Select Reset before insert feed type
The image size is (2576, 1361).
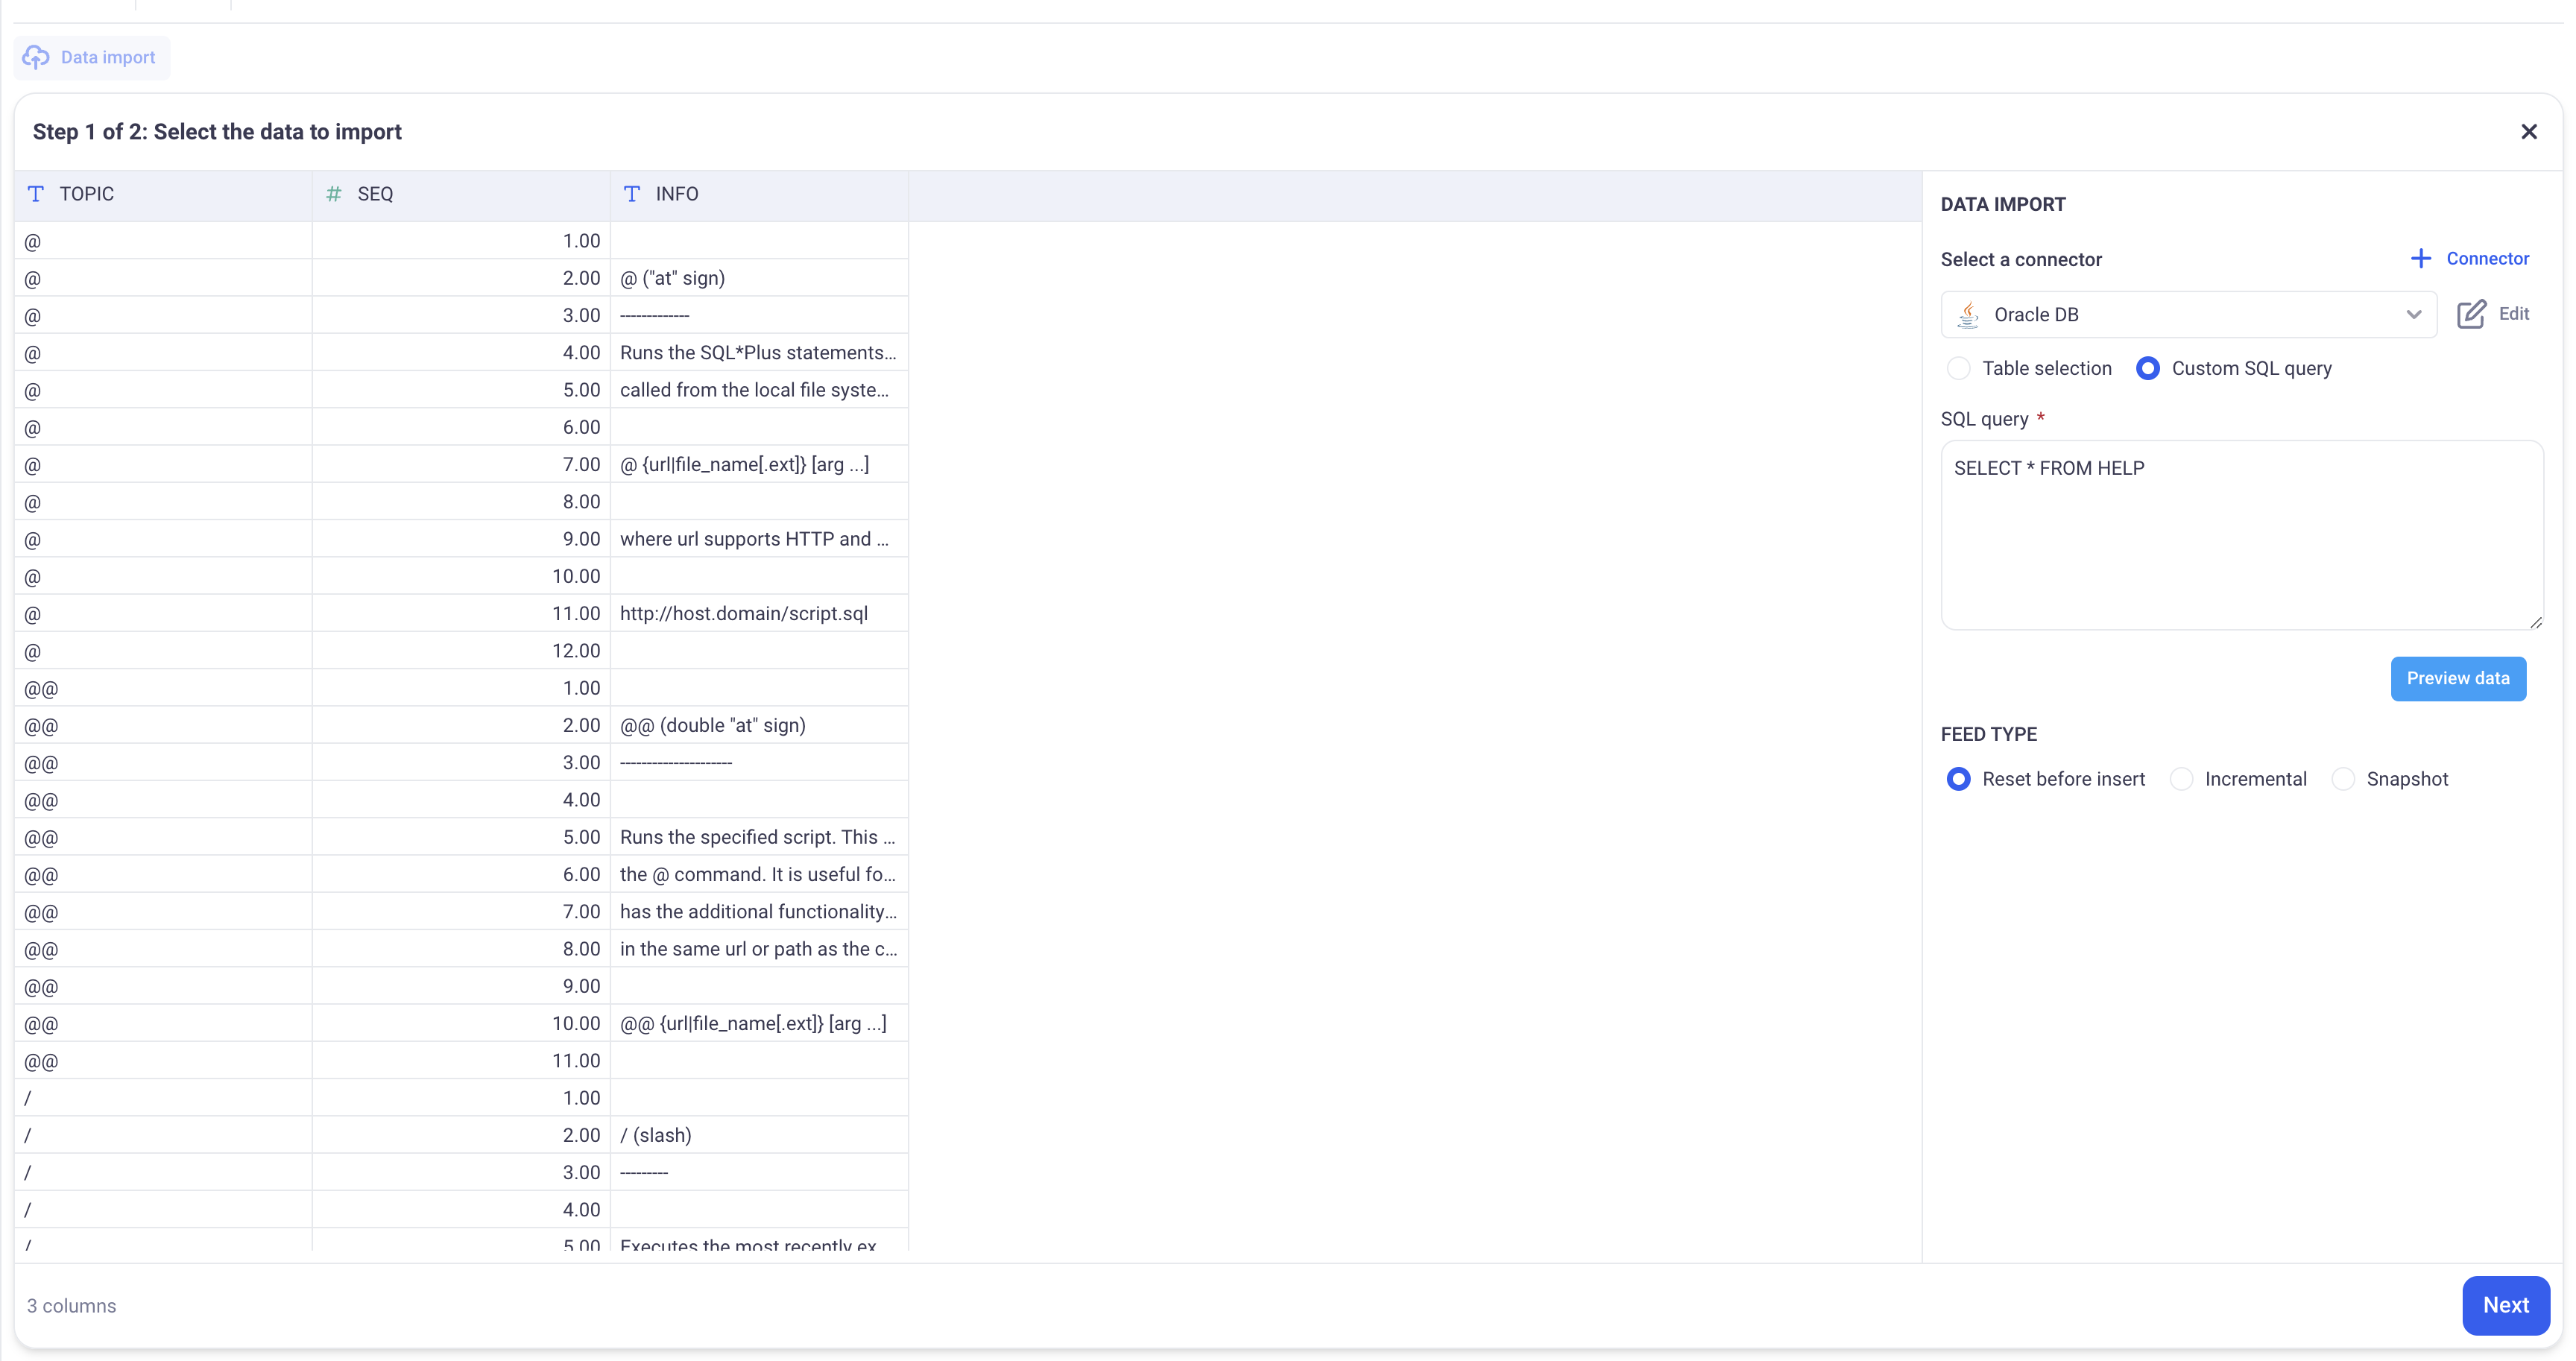1958,779
